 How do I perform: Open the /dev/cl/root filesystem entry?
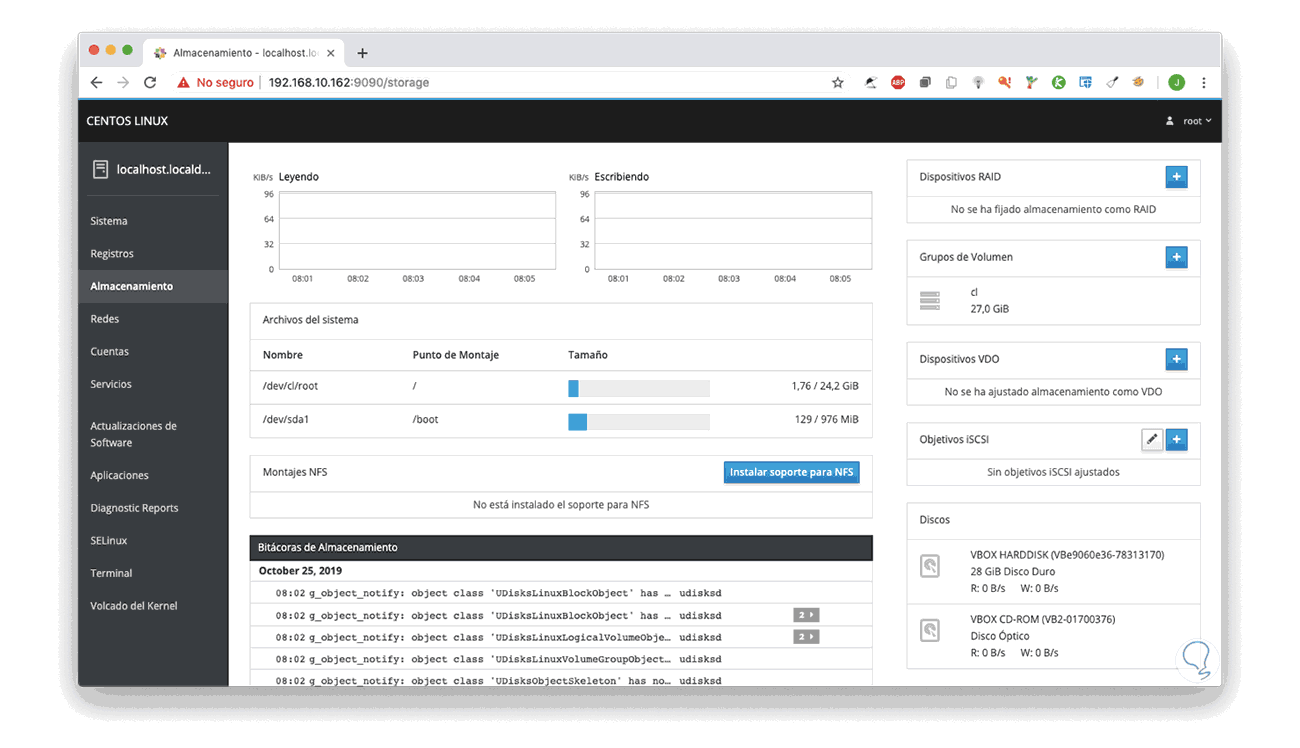click(291, 385)
